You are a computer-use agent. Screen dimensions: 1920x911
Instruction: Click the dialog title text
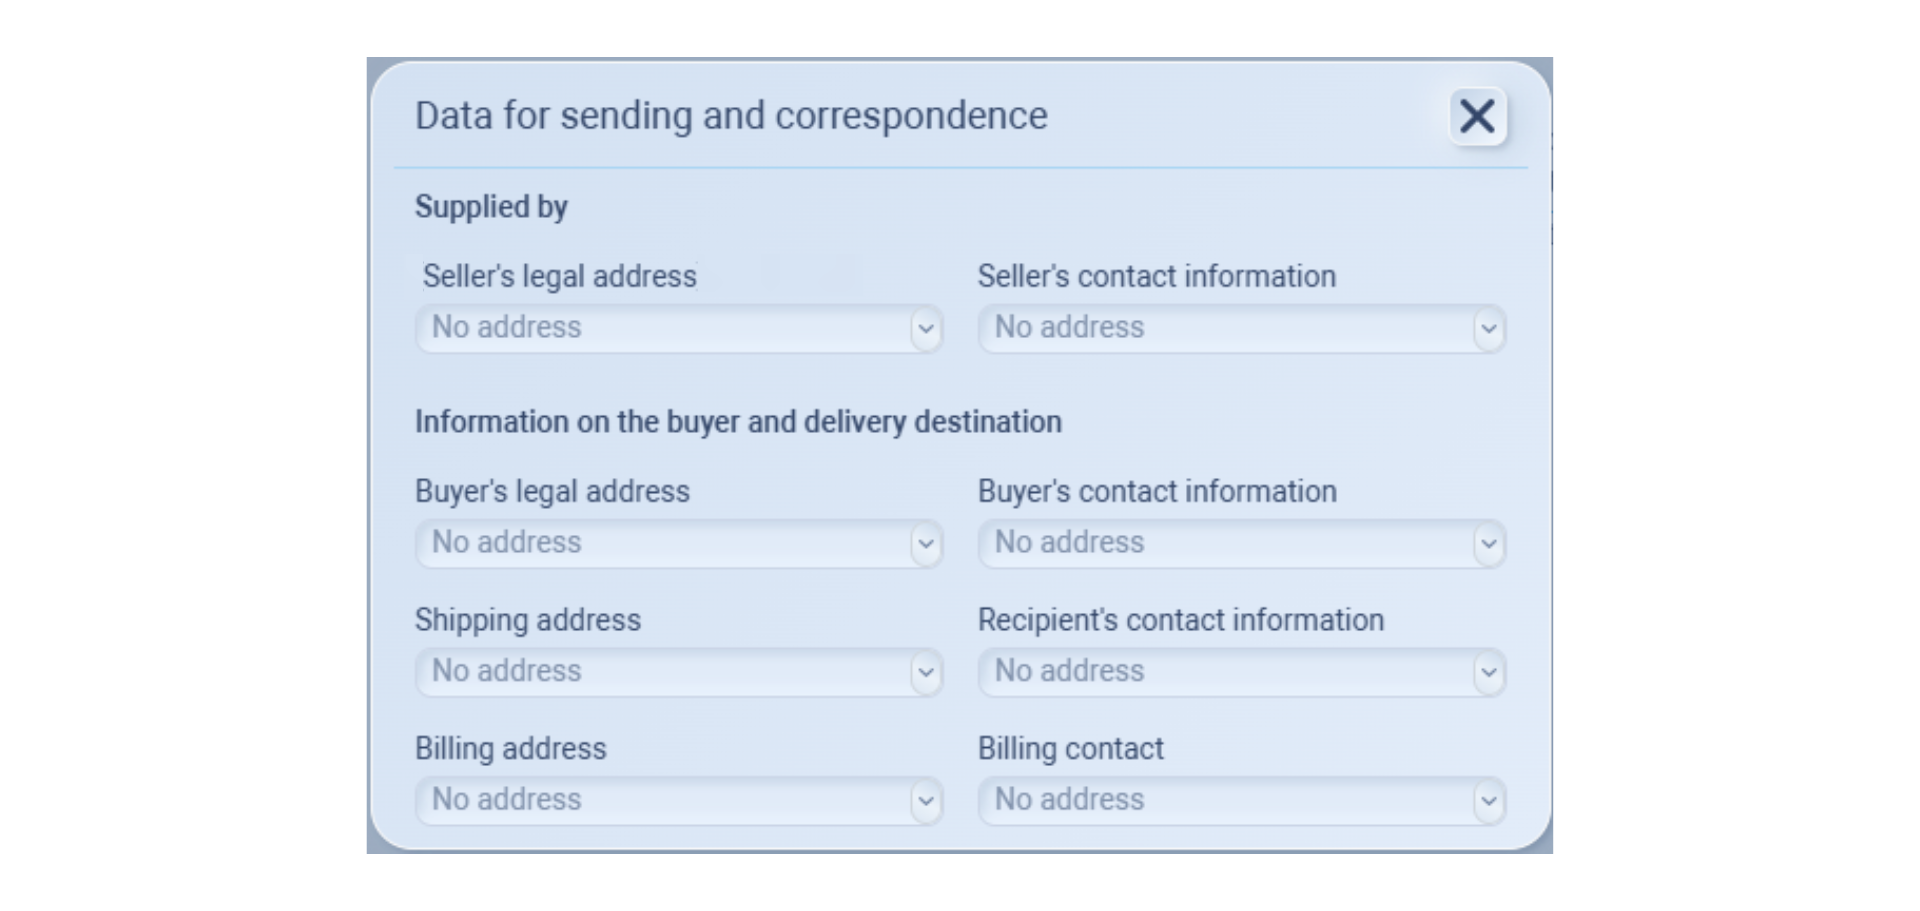[x=731, y=116]
